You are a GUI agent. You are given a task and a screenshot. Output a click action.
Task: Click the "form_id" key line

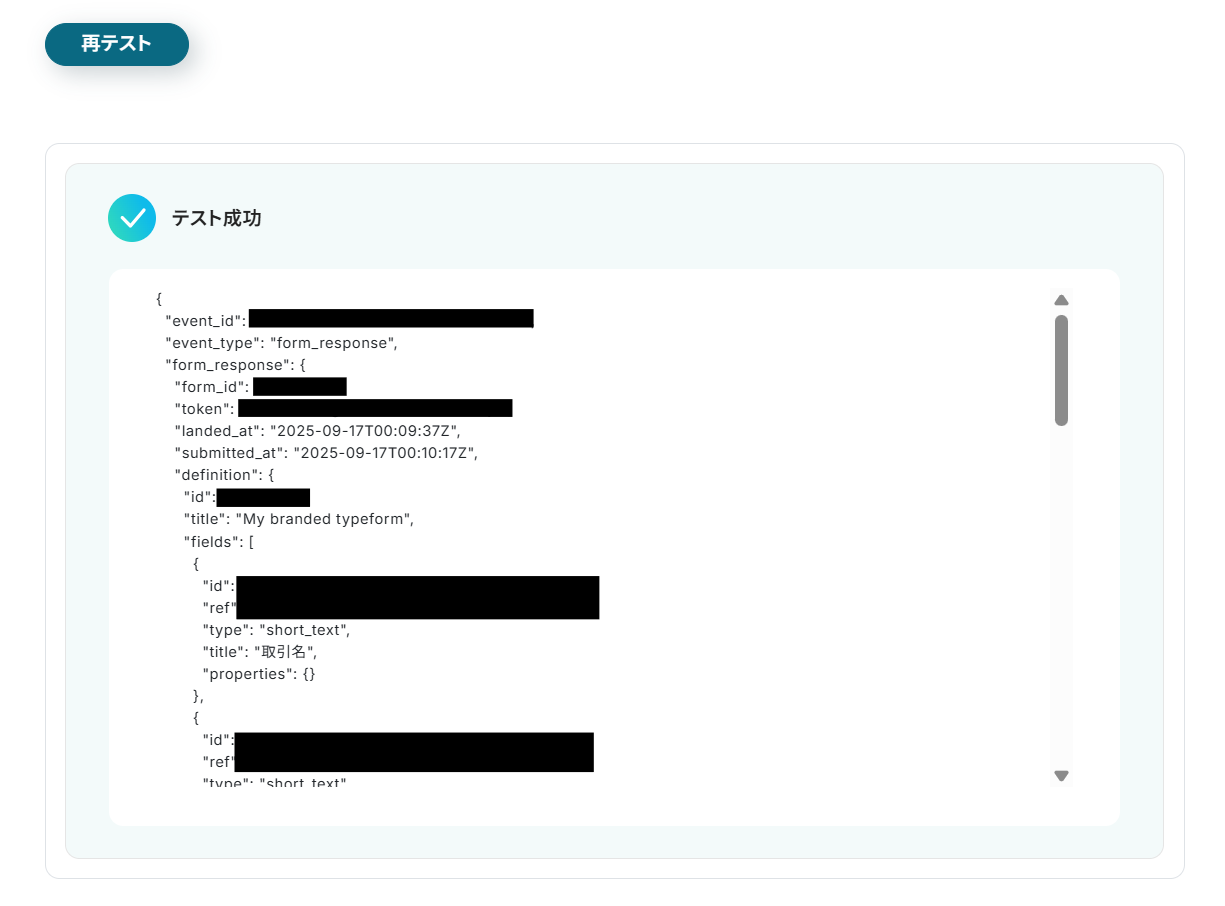pyautogui.click(x=260, y=387)
